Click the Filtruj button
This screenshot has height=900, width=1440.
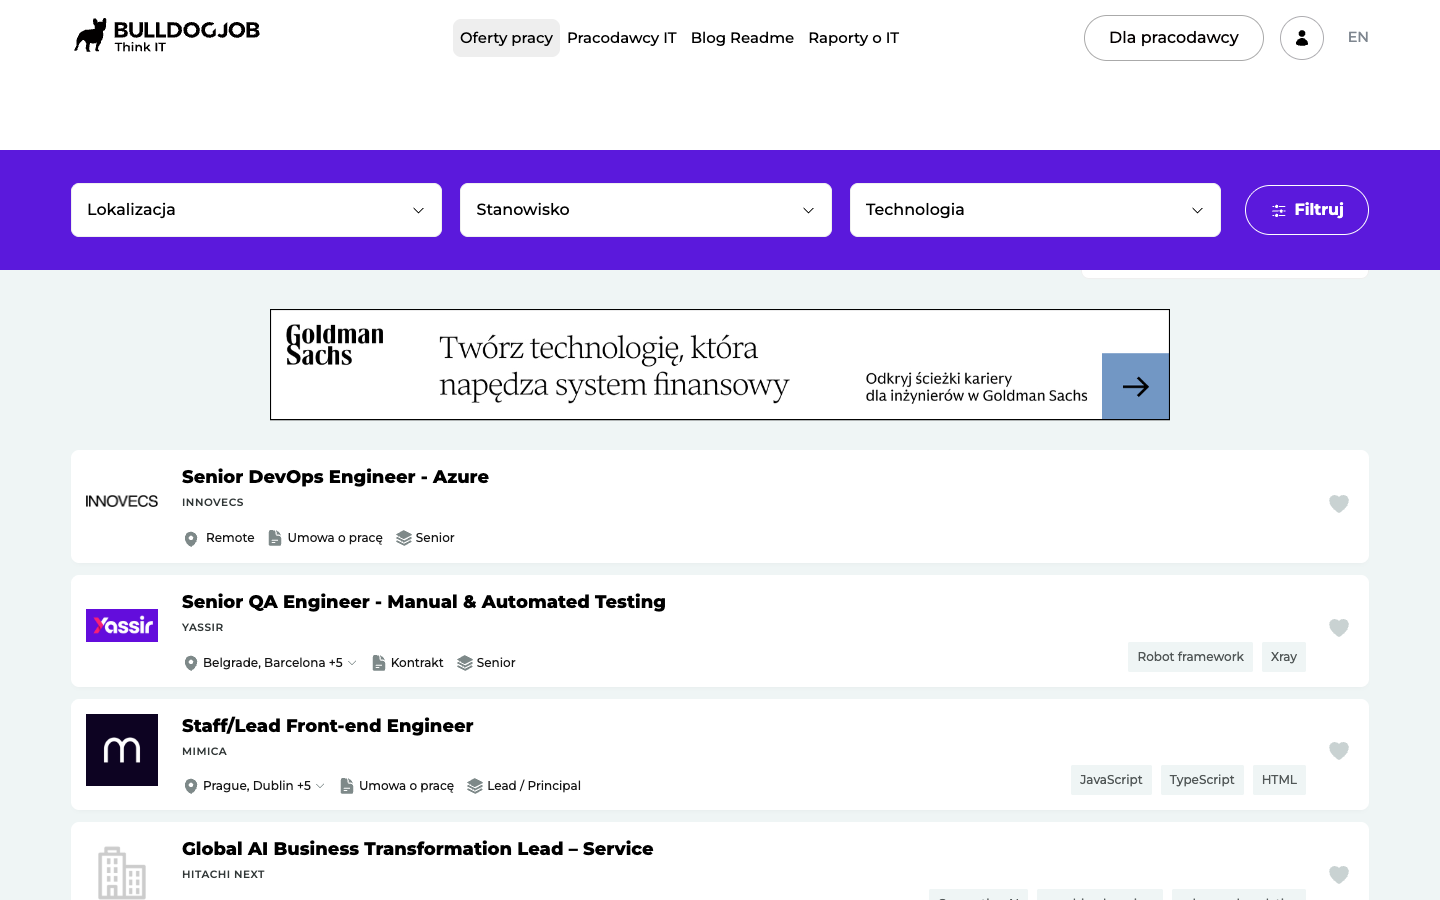click(x=1307, y=210)
